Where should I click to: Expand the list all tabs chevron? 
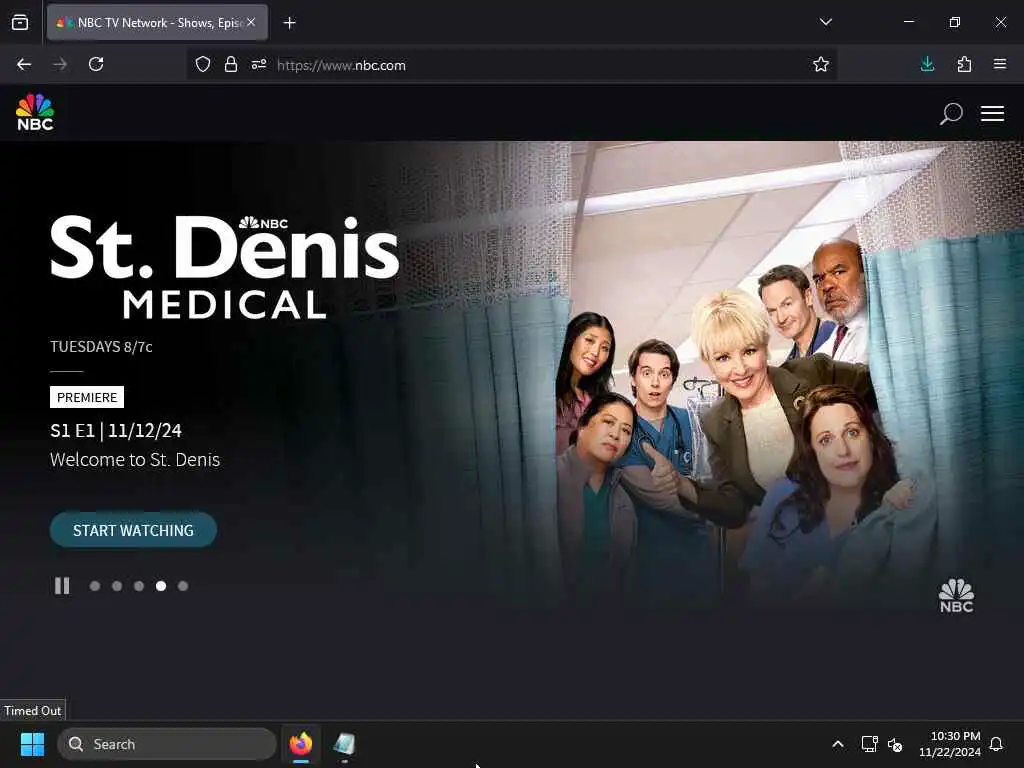[x=825, y=22]
